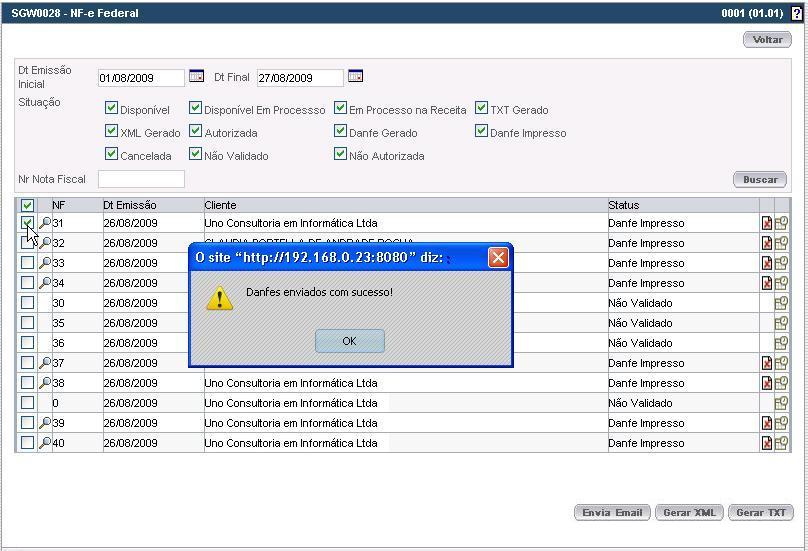Viewport: 808px width, 551px height.
Task: Toggle the Autorizada checkbox
Action: click(x=196, y=131)
